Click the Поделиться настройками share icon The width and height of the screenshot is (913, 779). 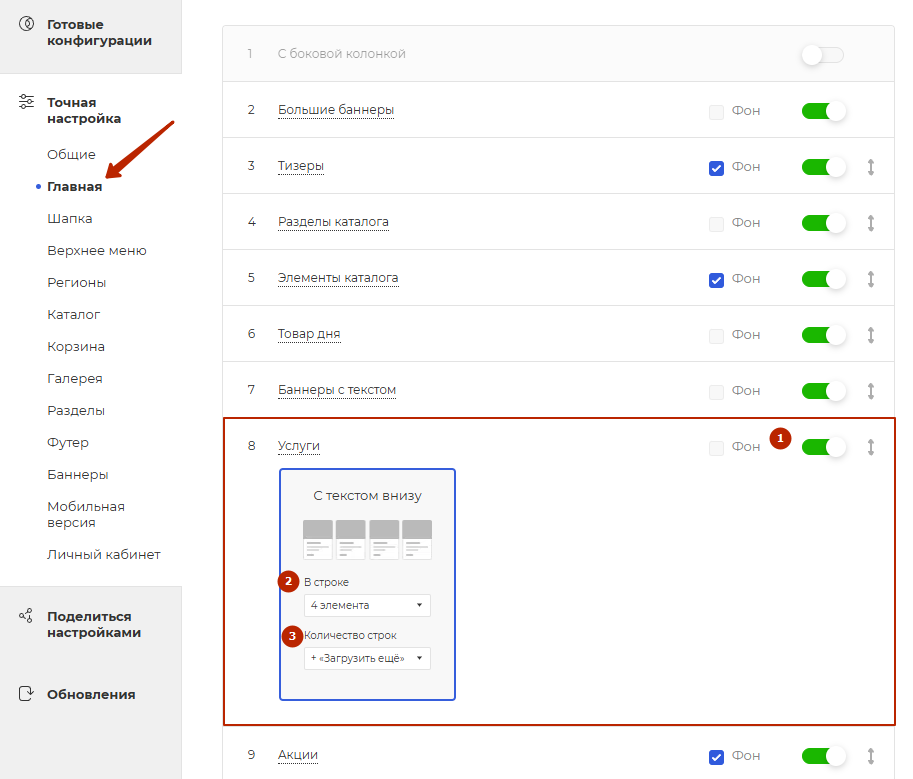pyautogui.click(x=26, y=616)
